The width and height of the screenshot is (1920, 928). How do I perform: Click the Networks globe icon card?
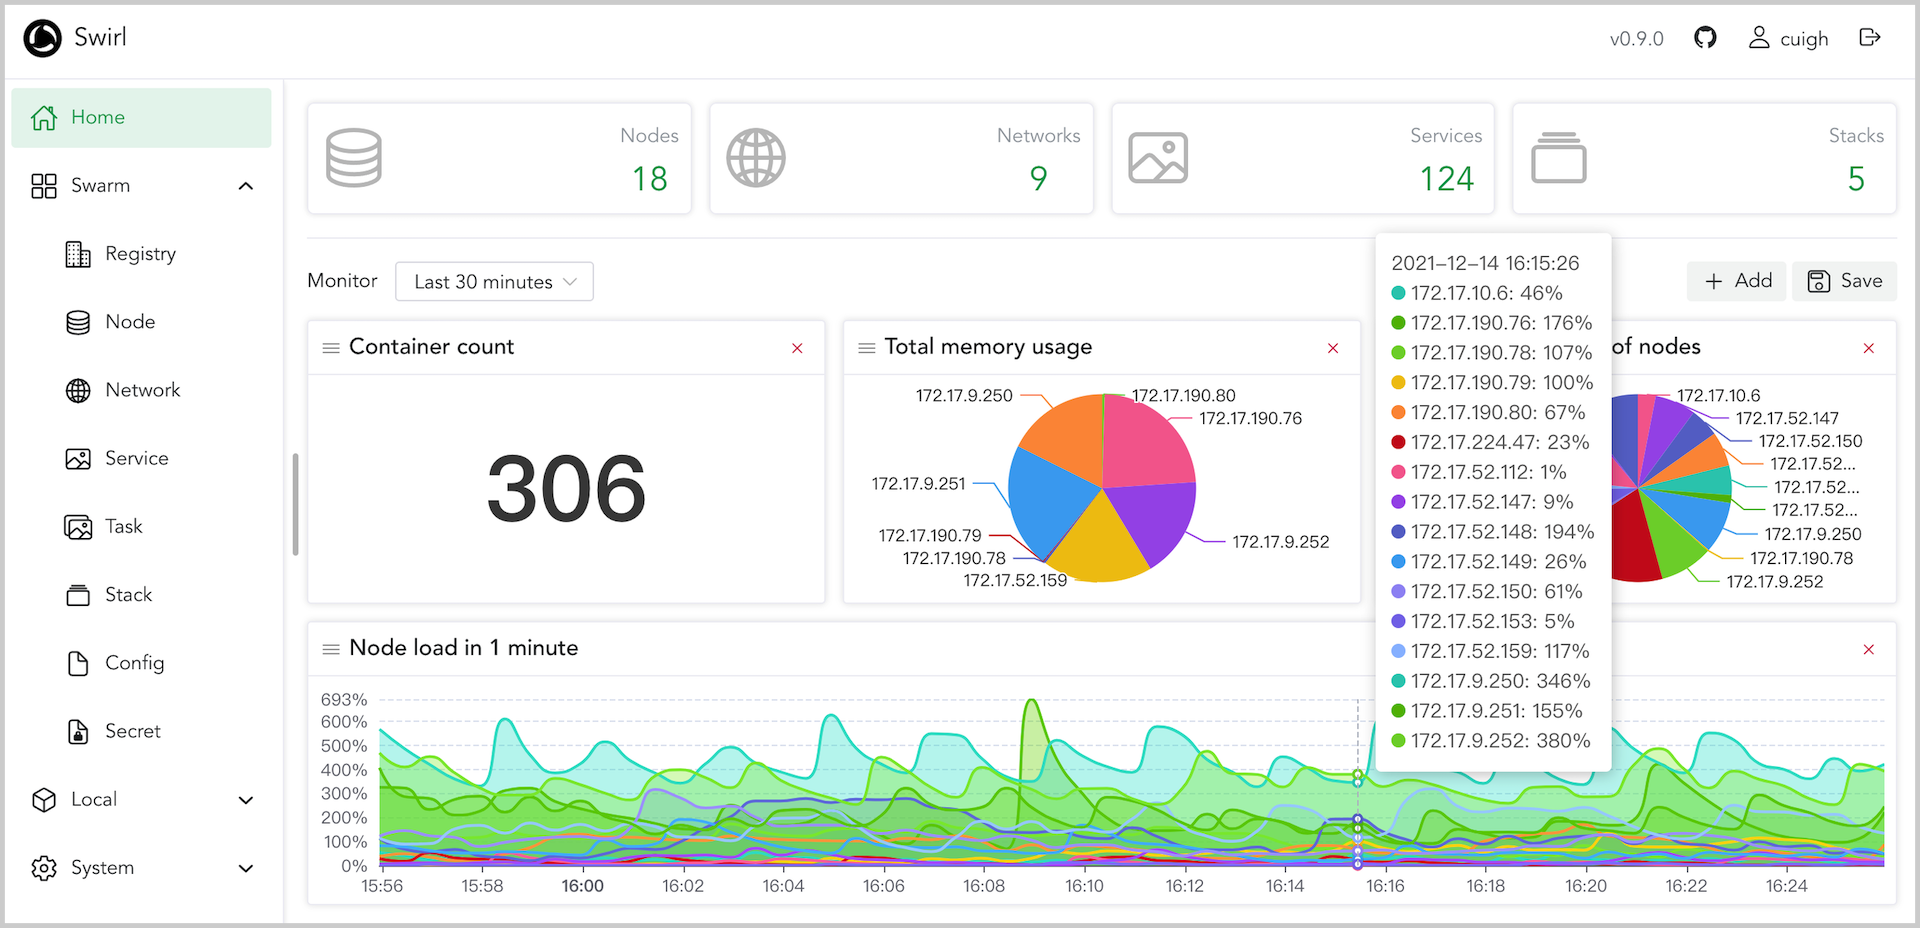756,158
